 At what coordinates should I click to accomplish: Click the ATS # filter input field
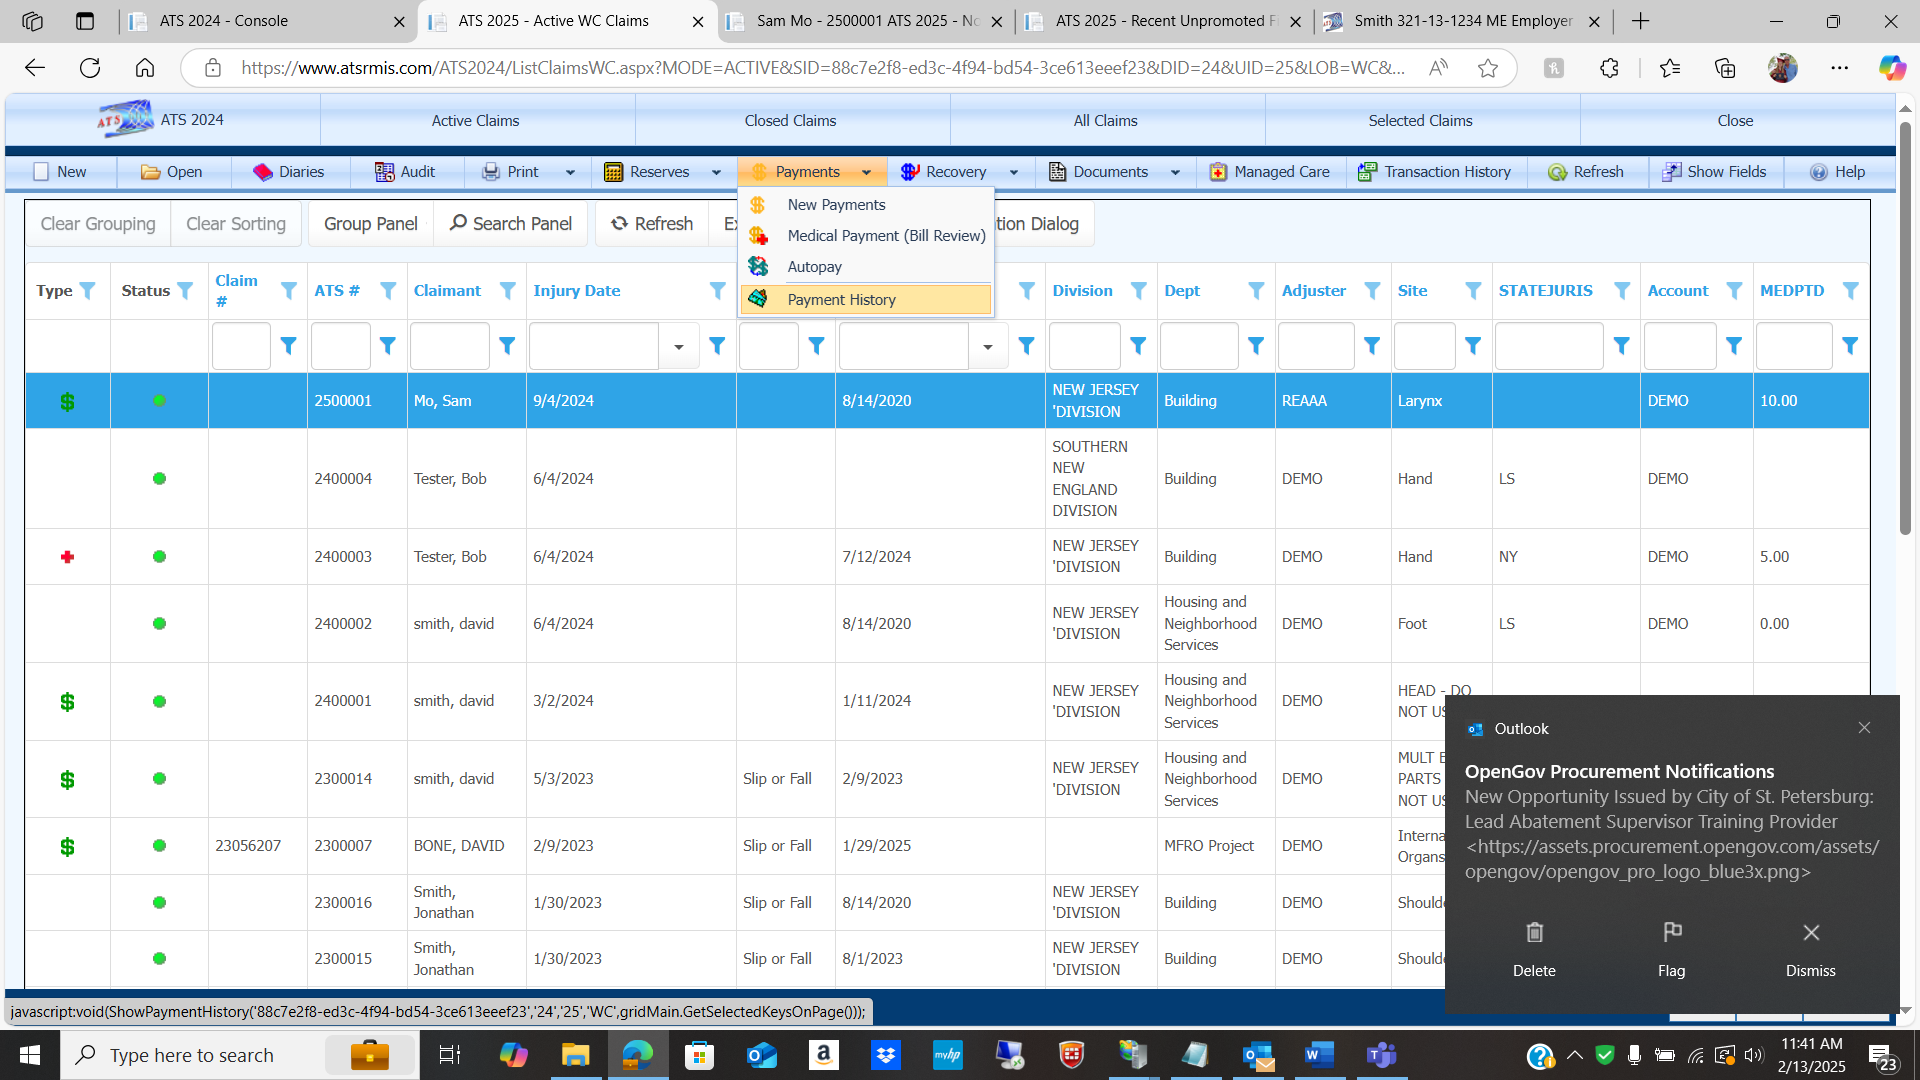coord(340,347)
